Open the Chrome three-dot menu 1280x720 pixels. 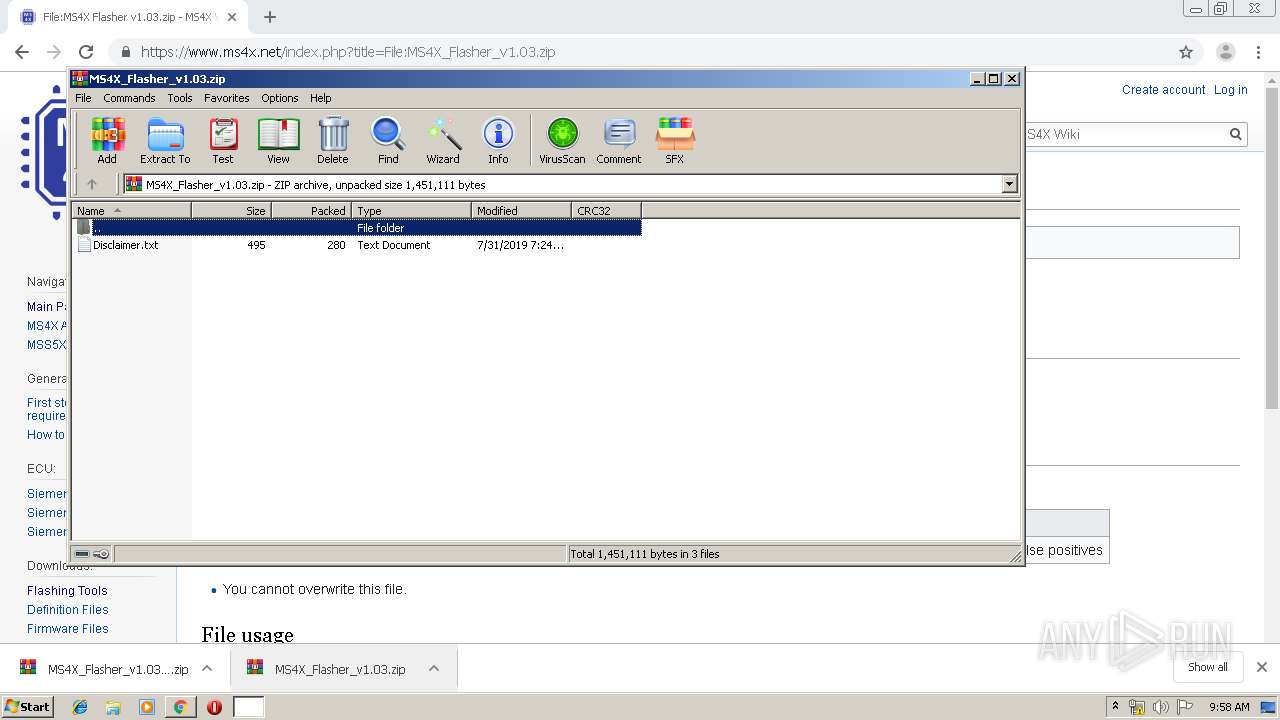pyautogui.click(x=1258, y=52)
